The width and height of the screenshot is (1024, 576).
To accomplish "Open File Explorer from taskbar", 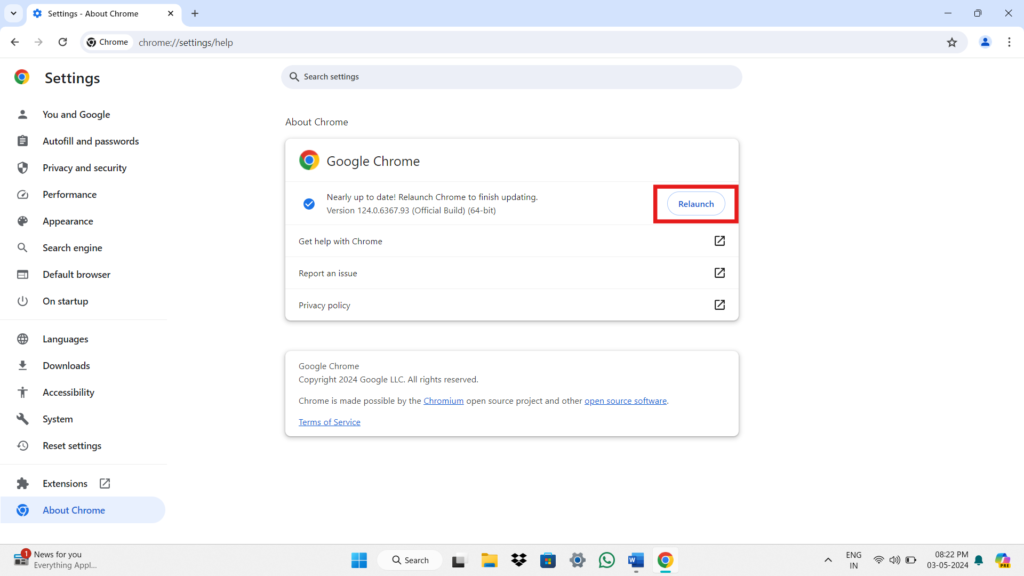I will [x=489, y=560].
